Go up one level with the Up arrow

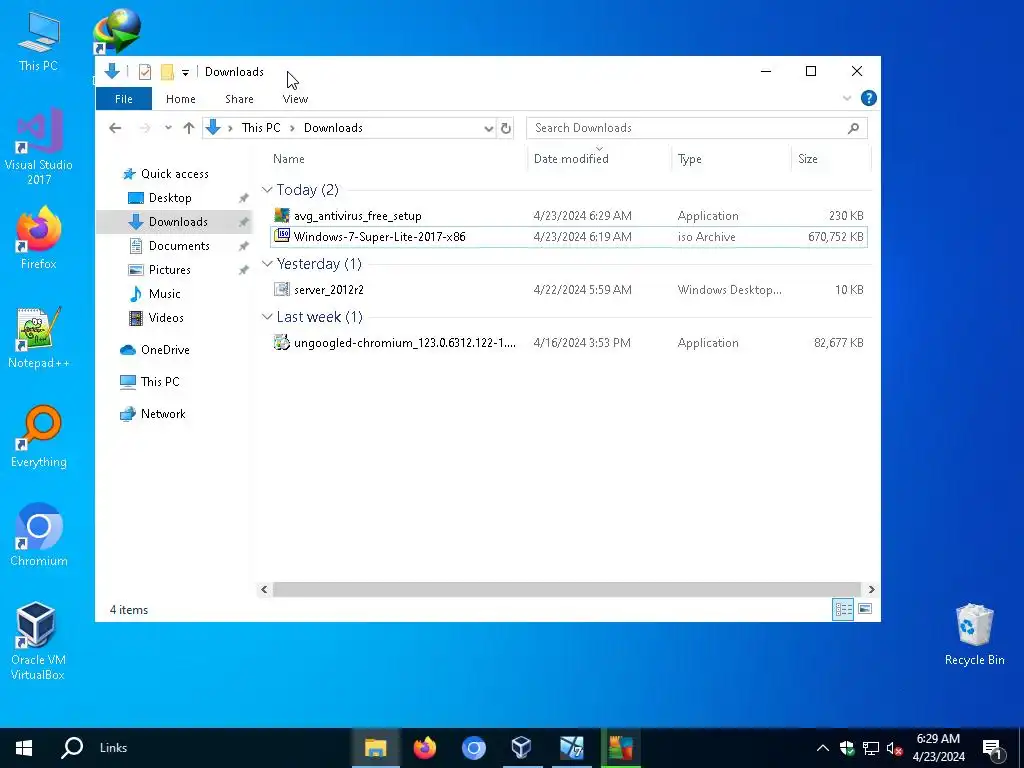189,128
